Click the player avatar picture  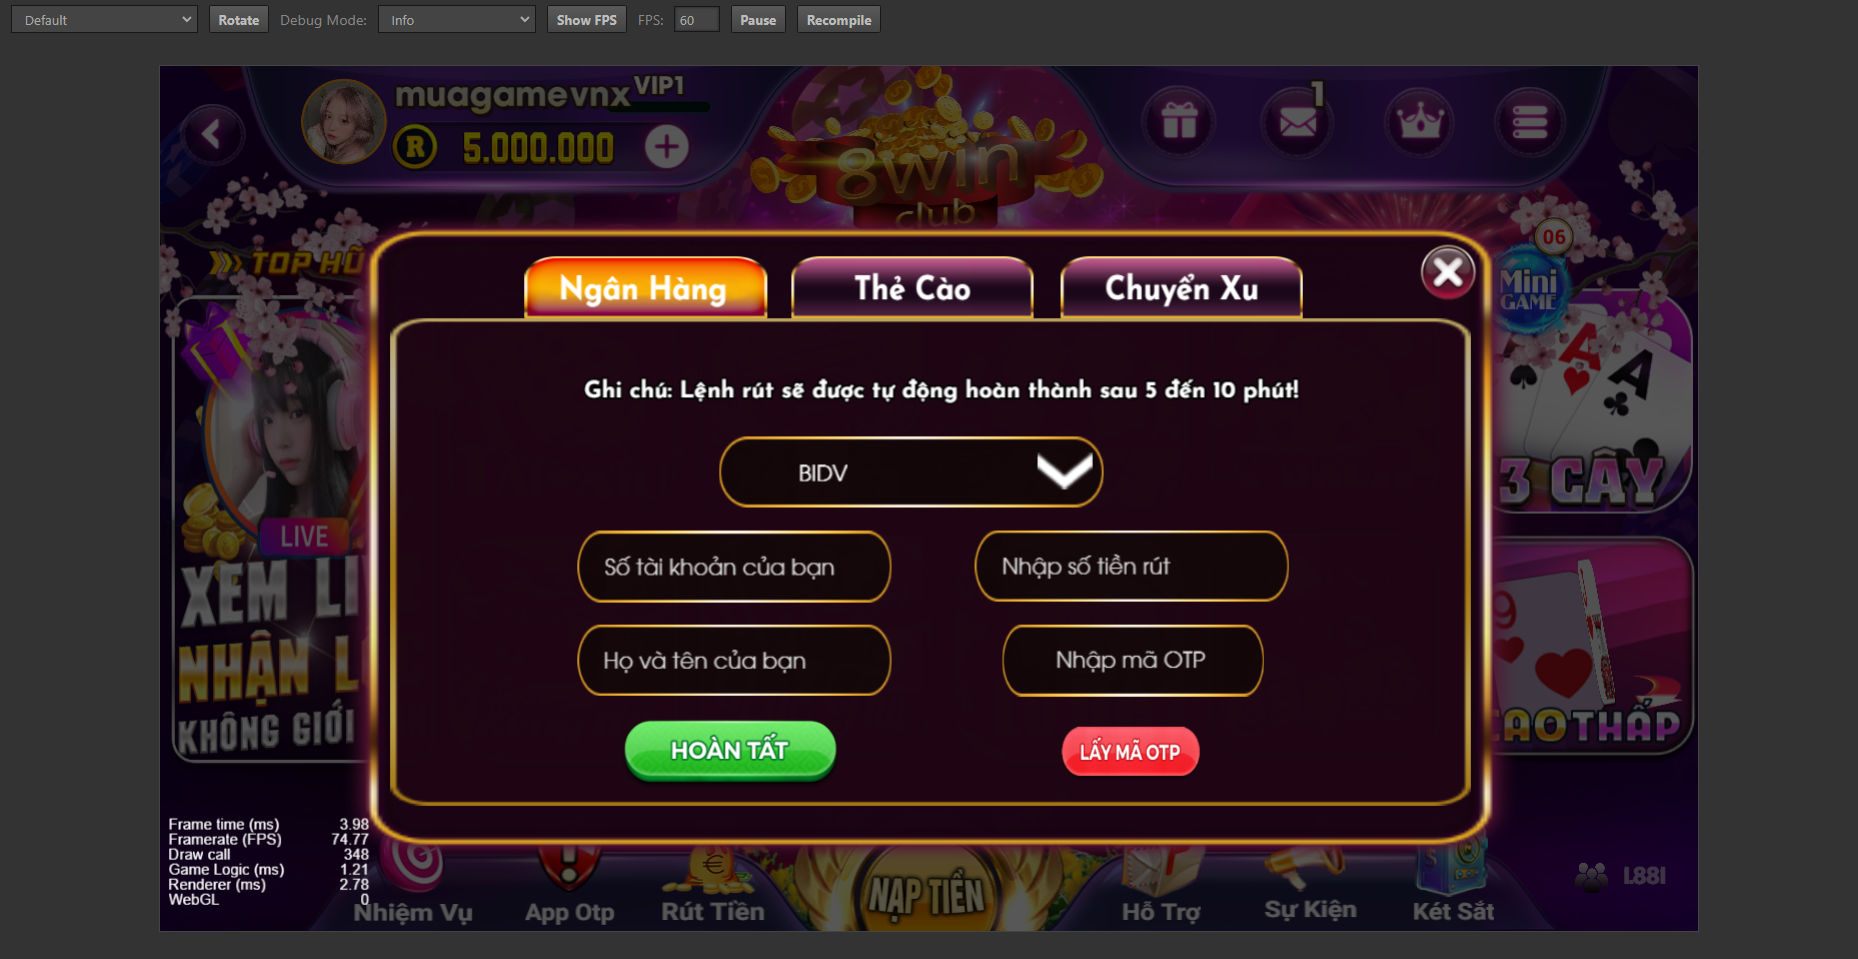344,122
